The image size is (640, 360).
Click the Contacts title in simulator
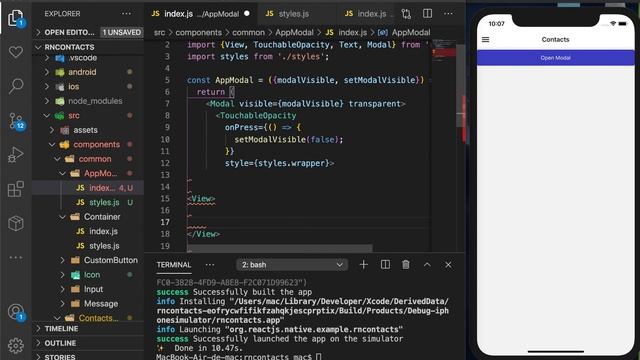(555, 40)
